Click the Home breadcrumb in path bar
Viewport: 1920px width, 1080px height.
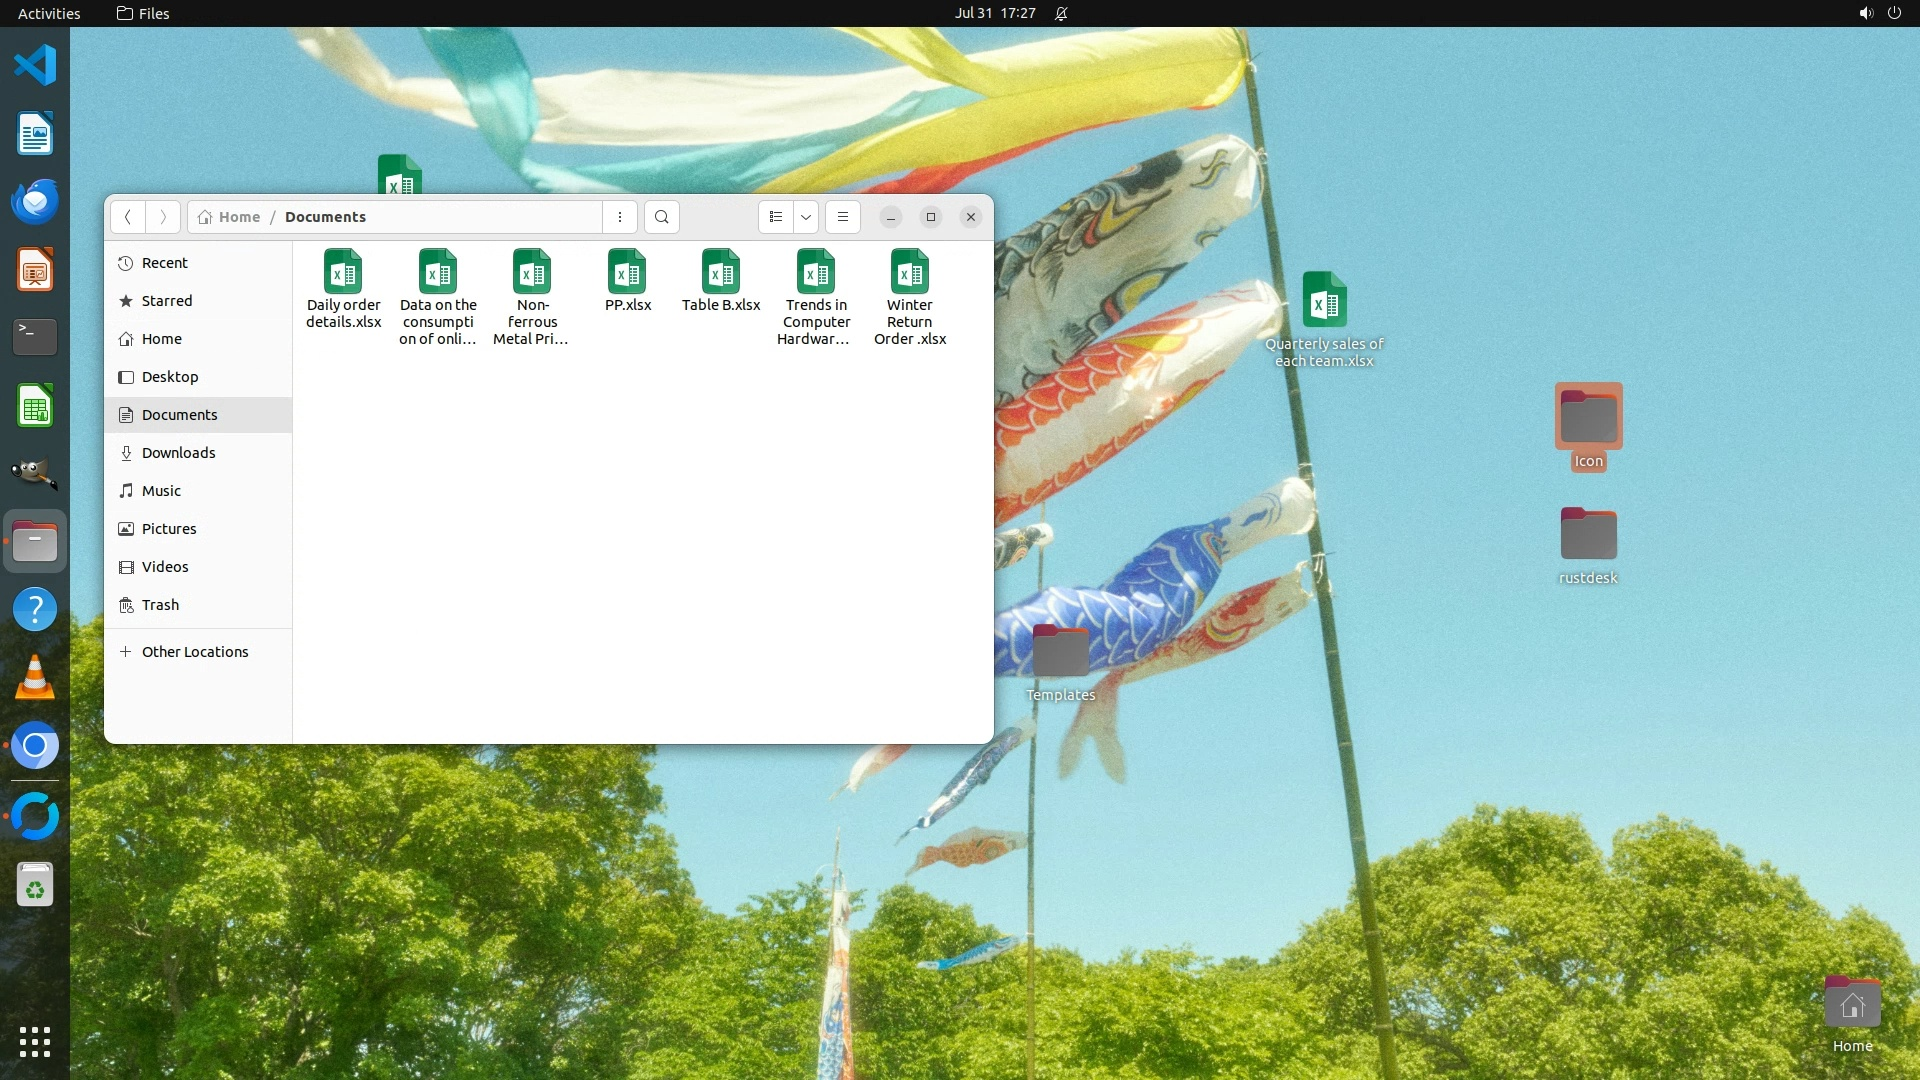pos(238,217)
